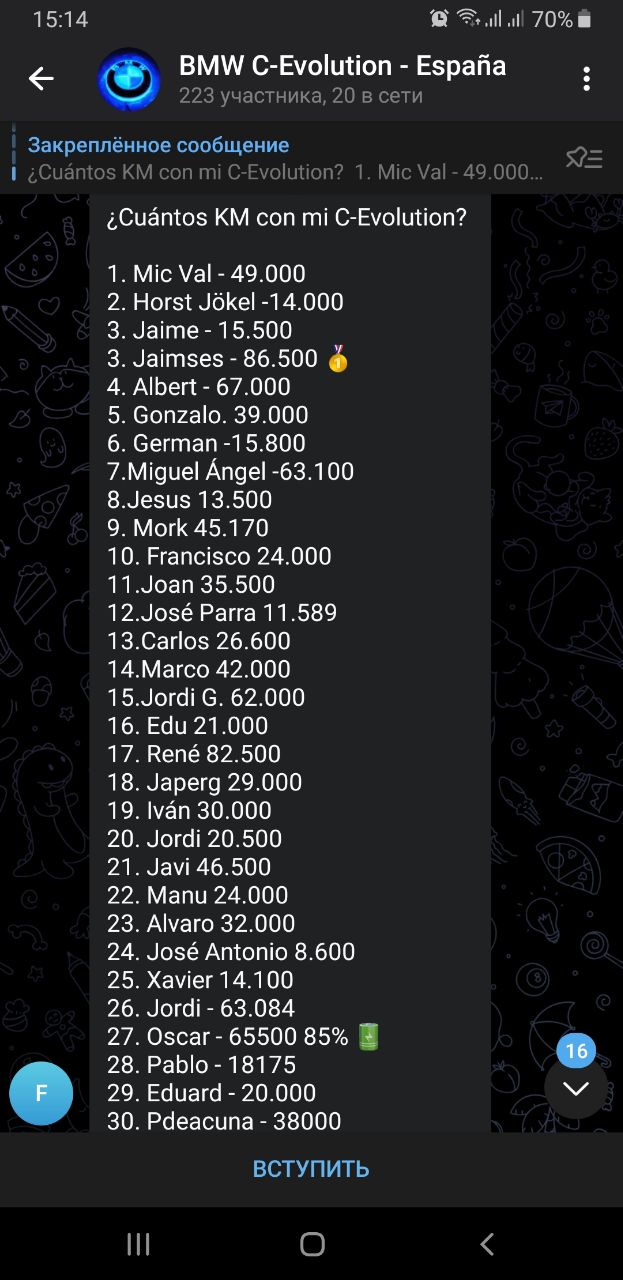This screenshot has height=1280, width=623.
Task: Tap the Android system back button
Action: pos(487,1243)
